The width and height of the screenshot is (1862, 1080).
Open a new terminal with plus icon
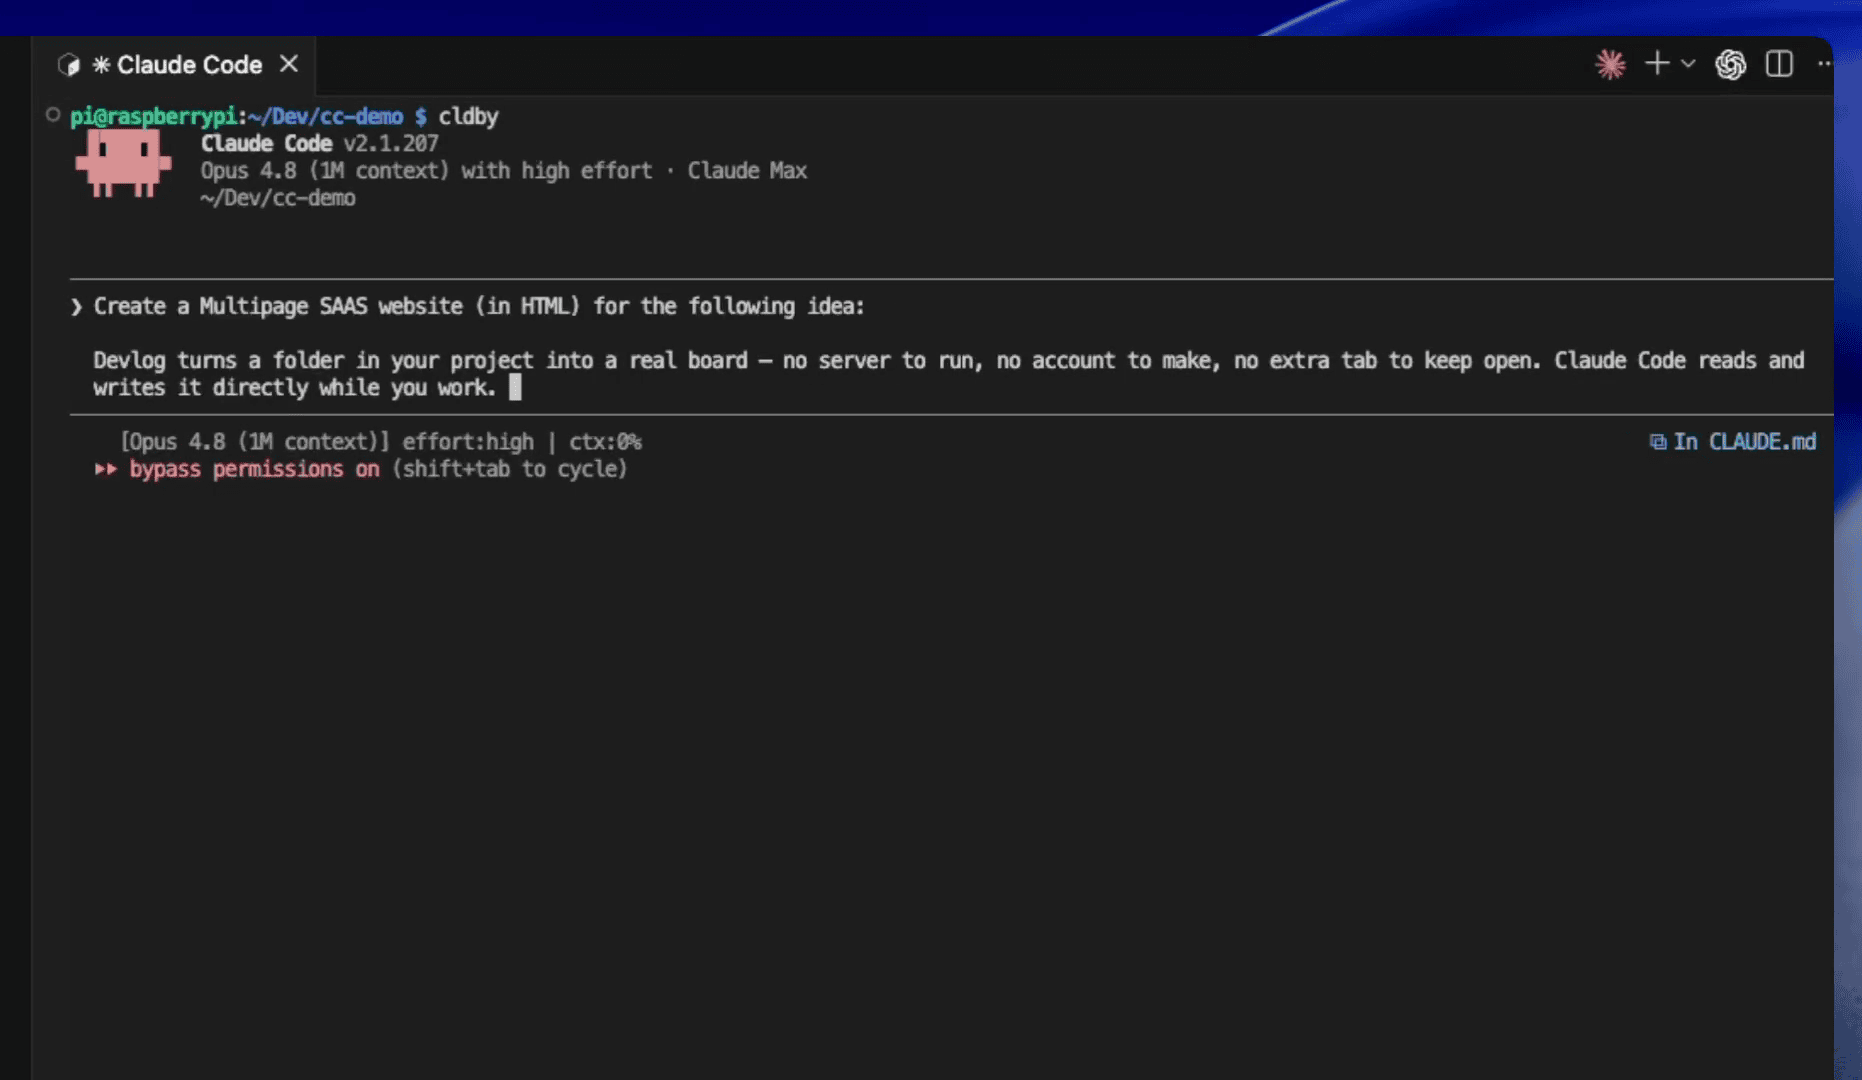click(x=1657, y=64)
